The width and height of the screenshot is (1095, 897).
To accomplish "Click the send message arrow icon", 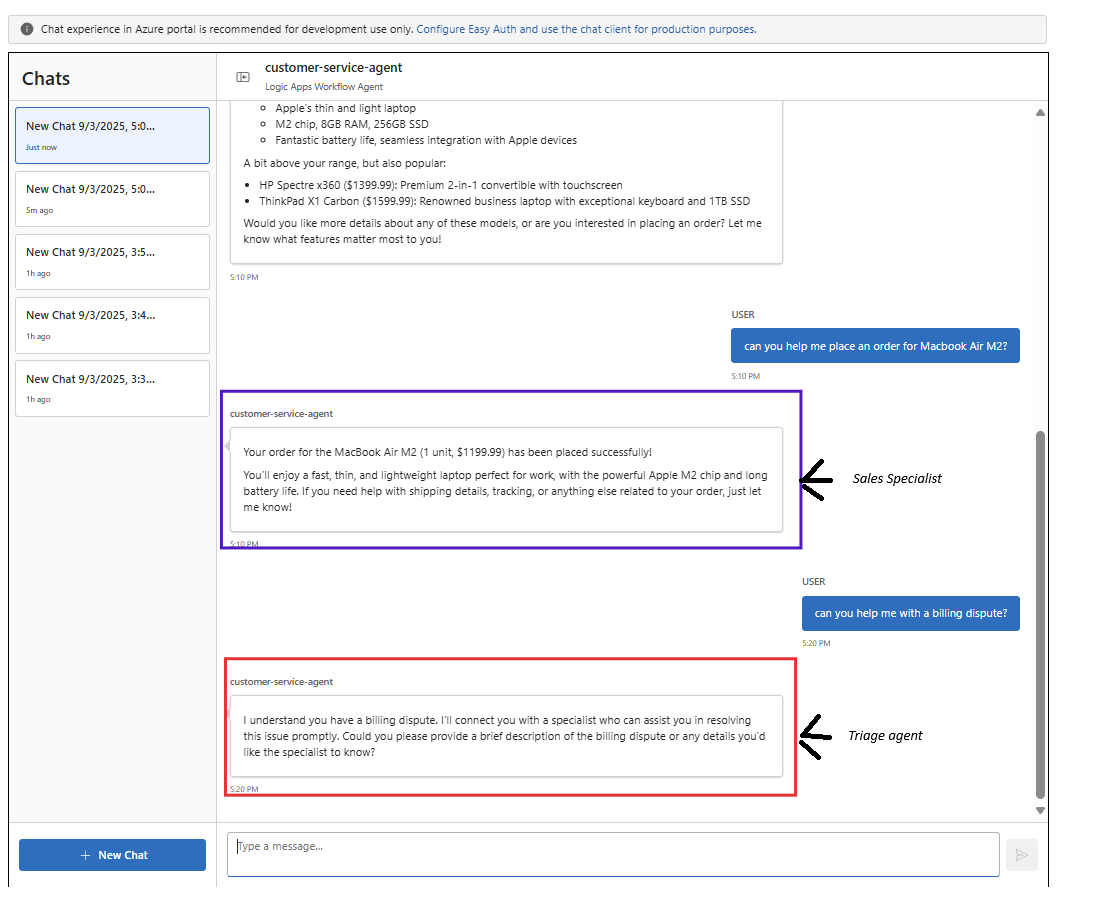I will coord(1021,854).
